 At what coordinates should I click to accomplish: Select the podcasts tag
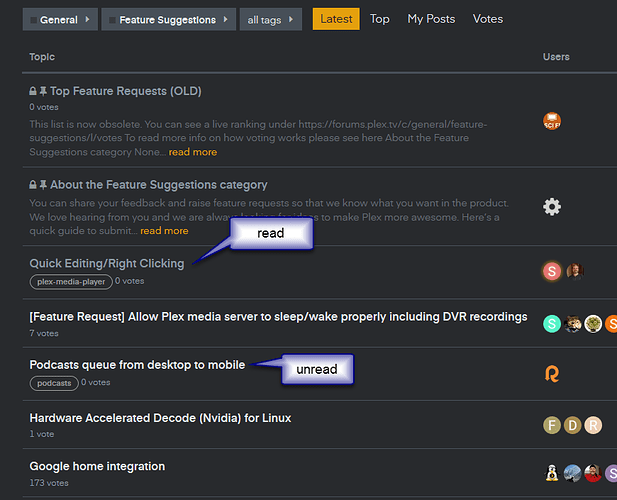coord(54,383)
